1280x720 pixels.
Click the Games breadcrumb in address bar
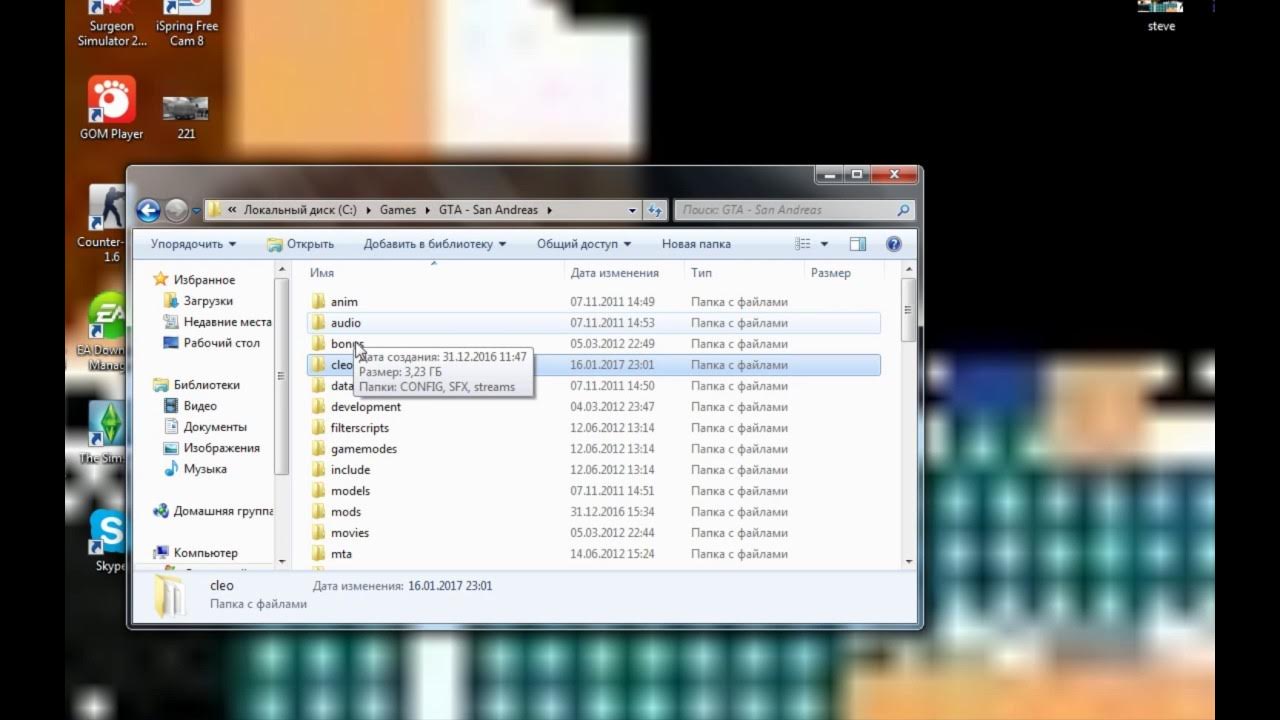click(397, 210)
